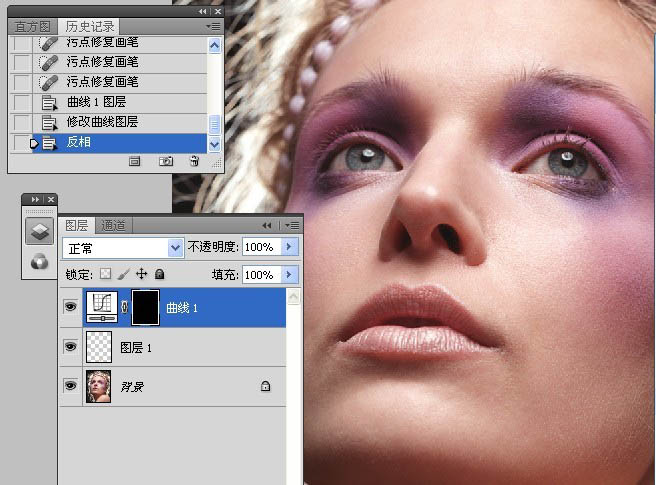Select the 曲线 1 layer name
The image size is (656, 485).
(x=182, y=308)
